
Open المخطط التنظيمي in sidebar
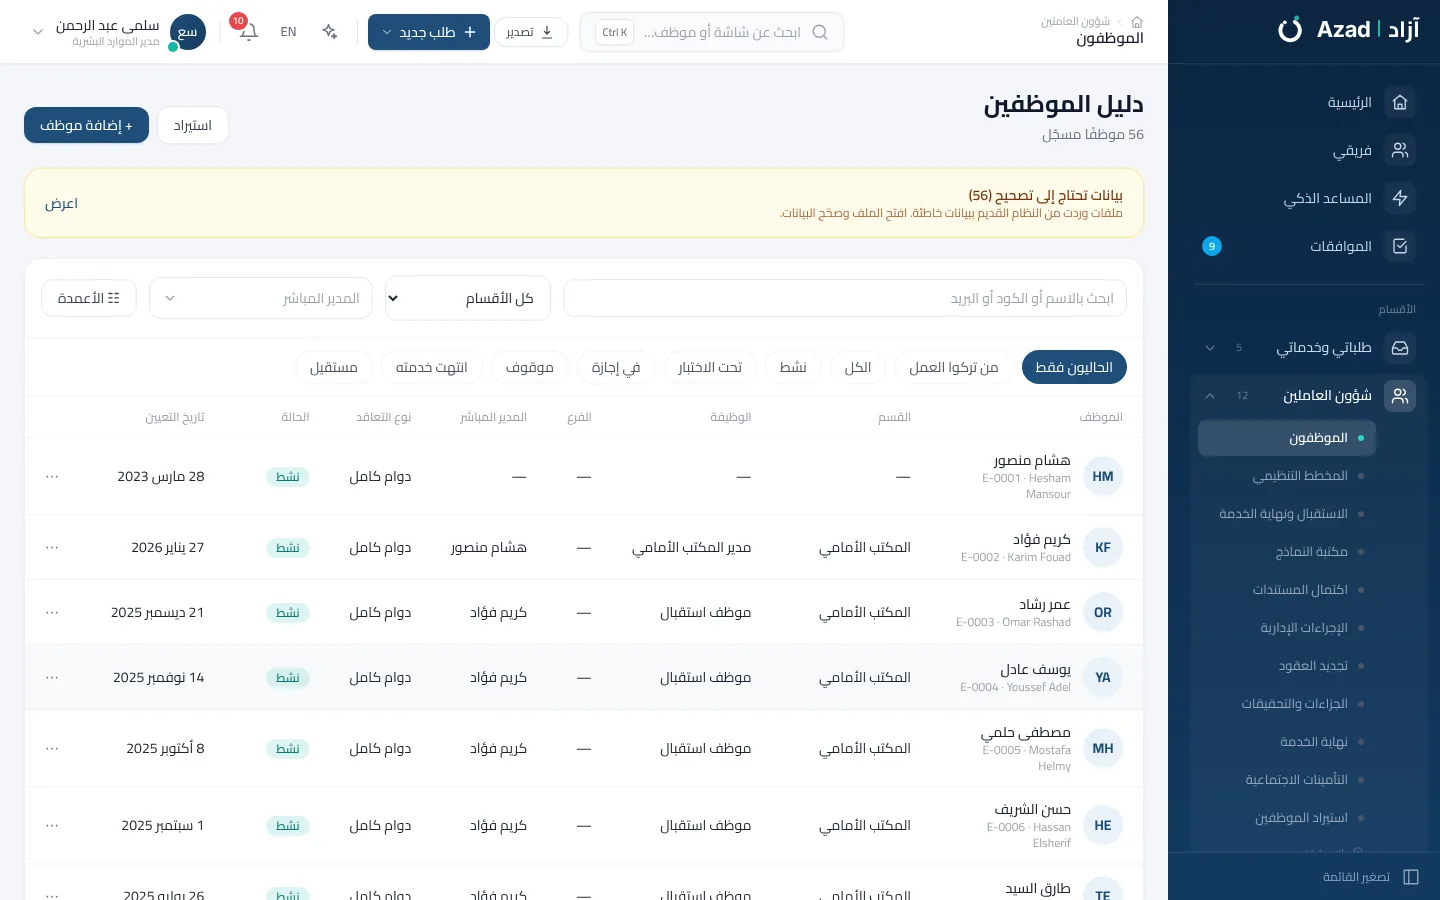[x=1300, y=476]
